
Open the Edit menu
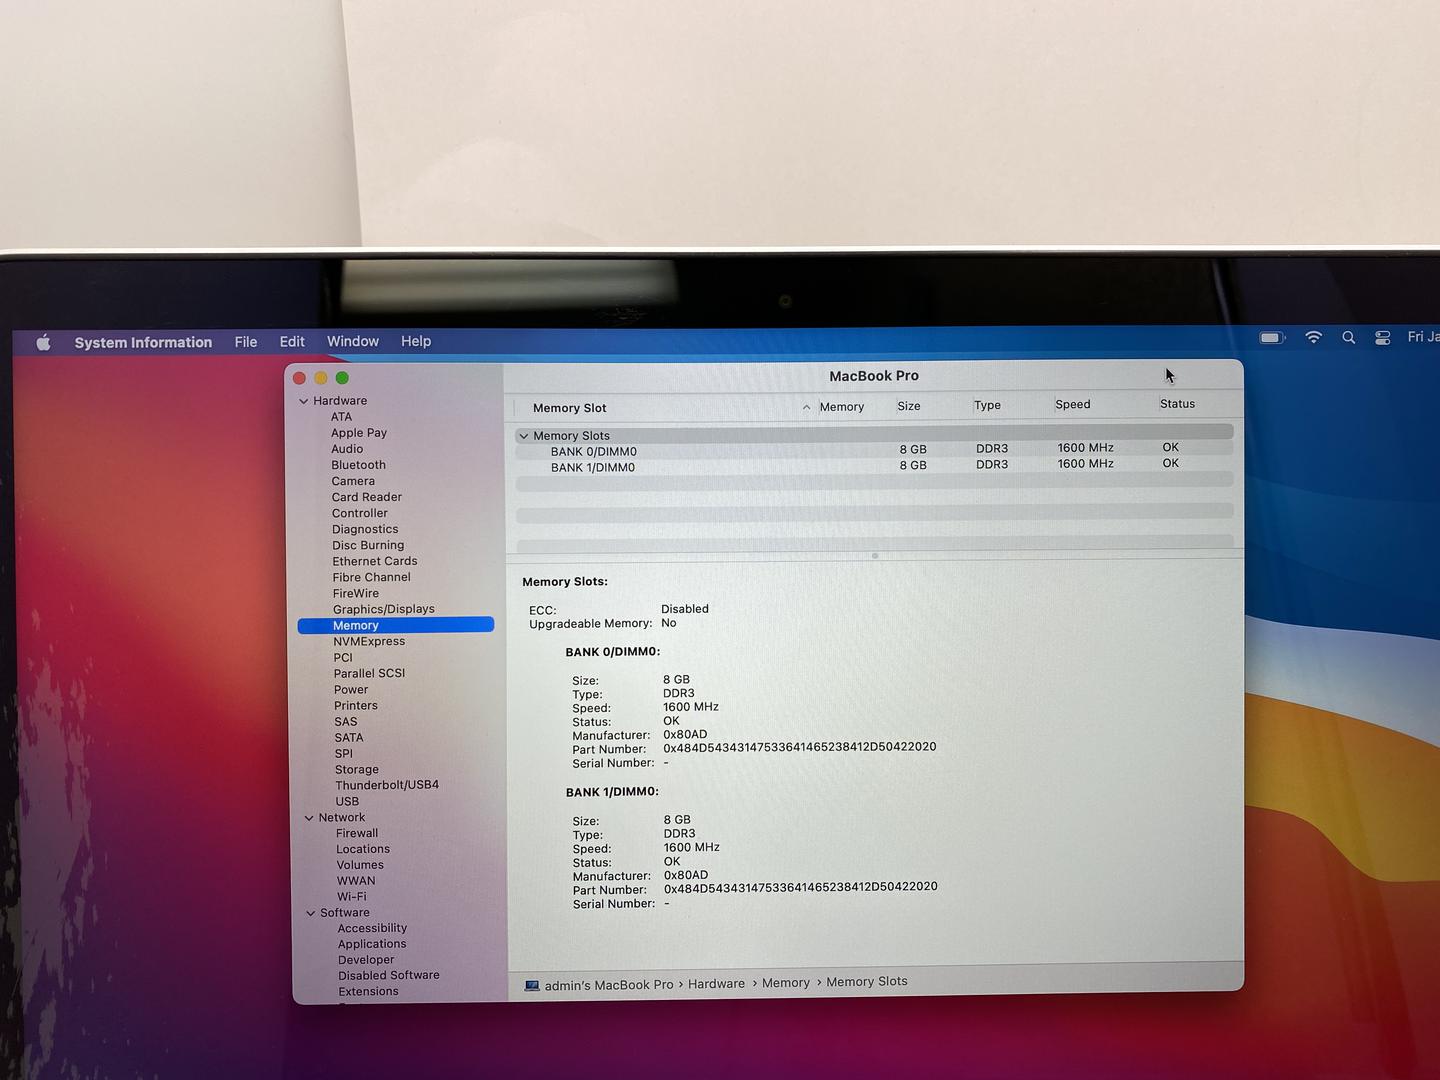[x=292, y=341]
